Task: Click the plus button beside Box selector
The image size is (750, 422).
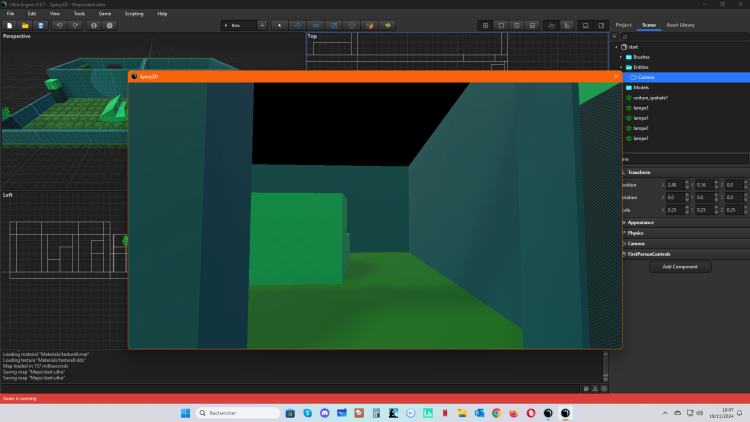Action: tap(262, 25)
